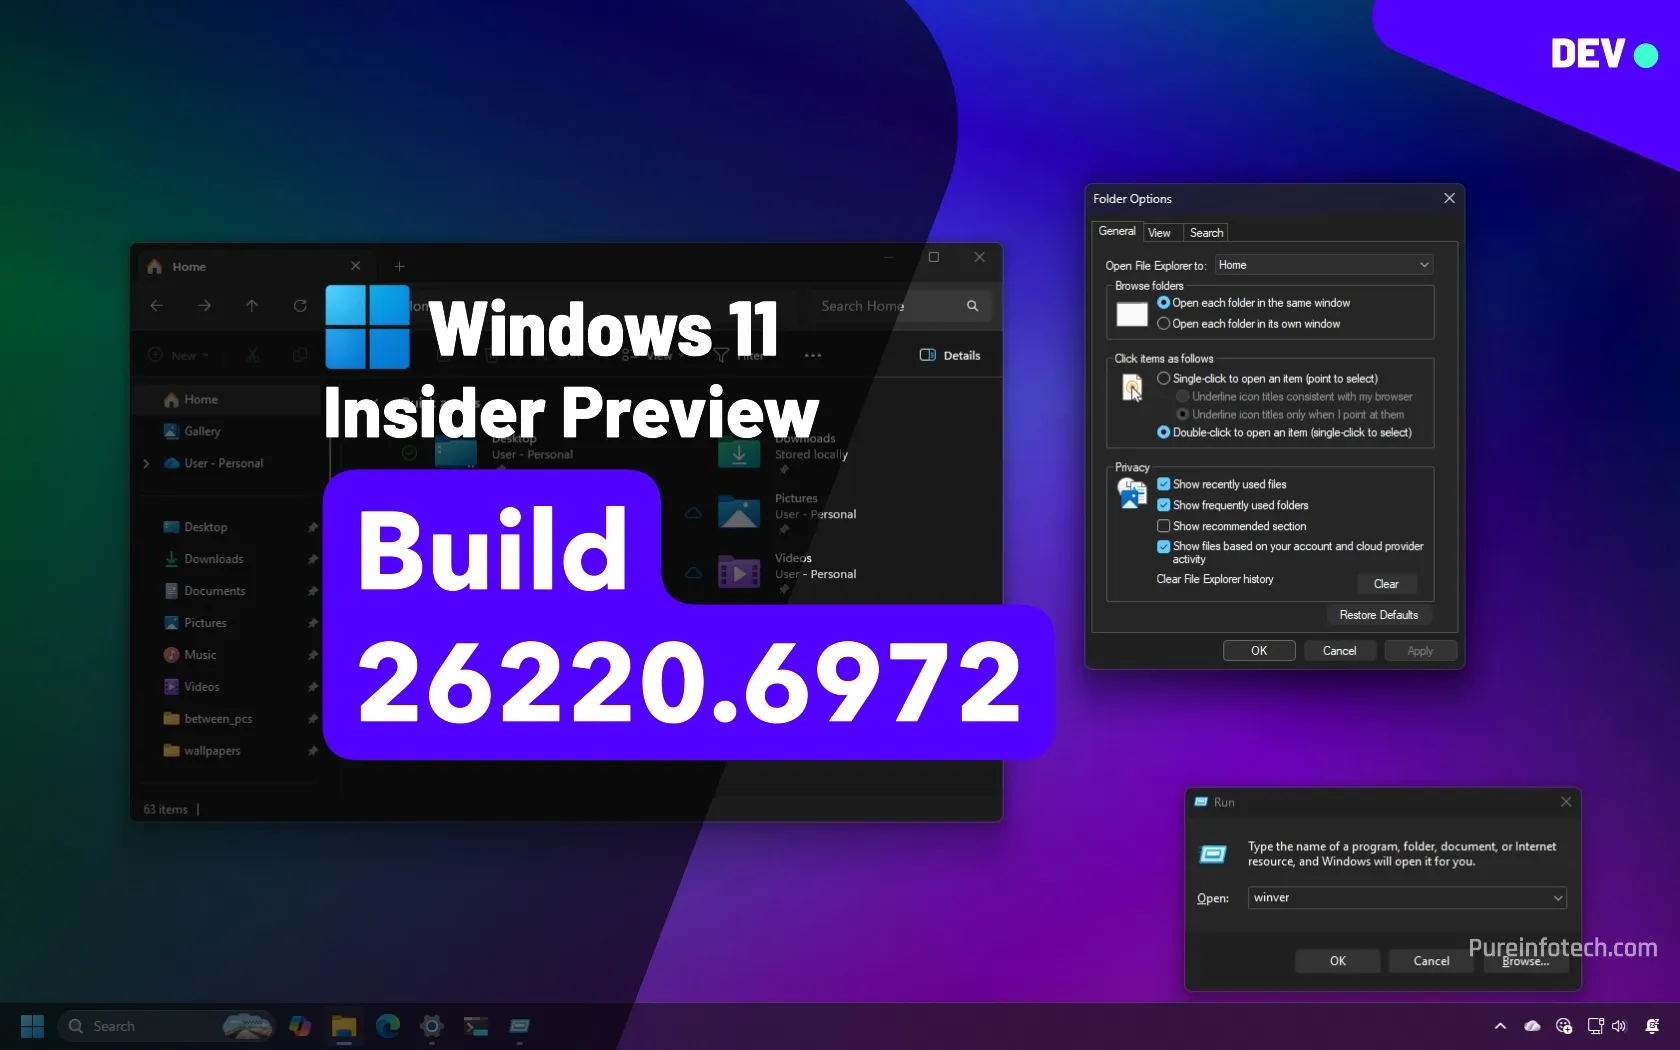This screenshot has height=1050, width=1680.
Task: Select Open each folder in its own window
Action: click(x=1248, y=324)
